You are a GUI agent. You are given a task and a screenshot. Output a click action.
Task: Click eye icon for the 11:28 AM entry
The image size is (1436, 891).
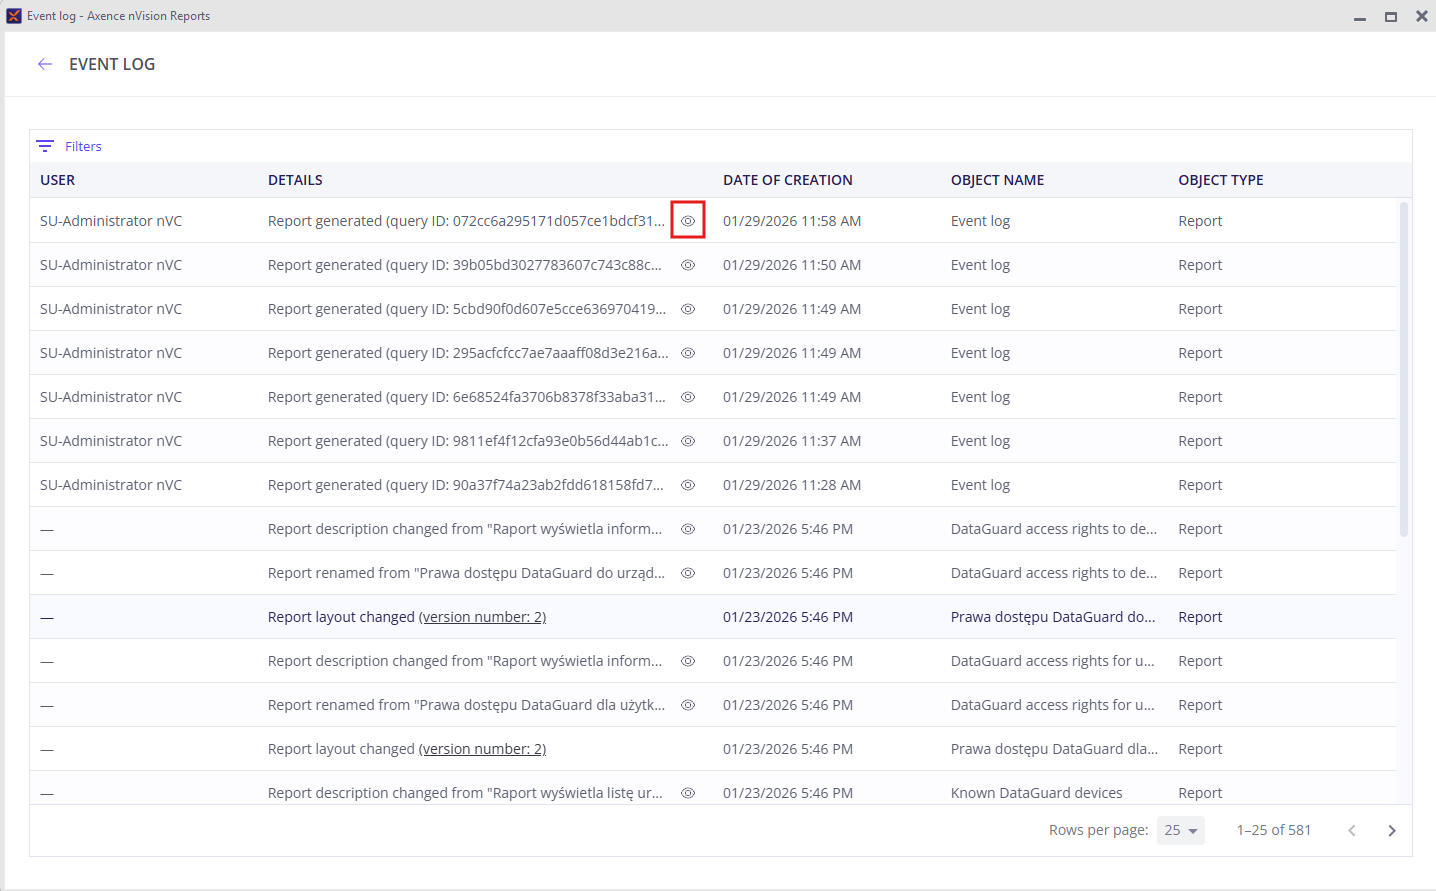tap(688, 485)
